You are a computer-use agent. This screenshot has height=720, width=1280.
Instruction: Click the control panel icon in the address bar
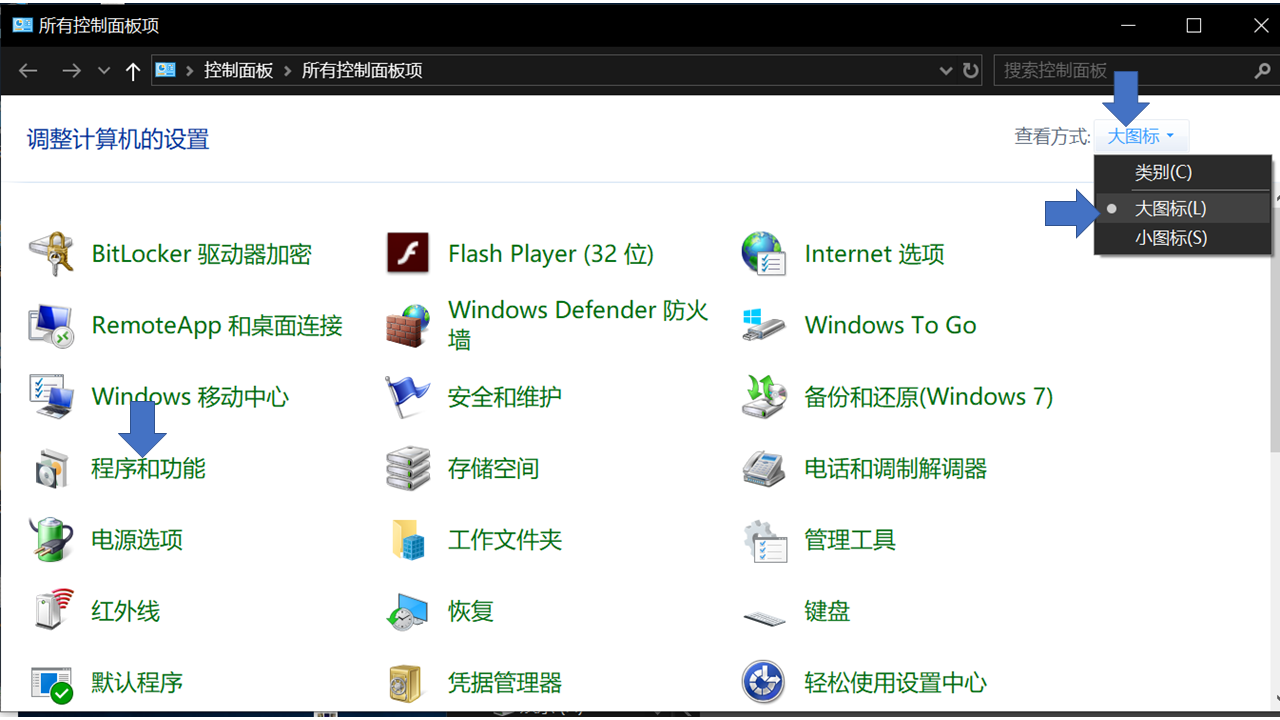166,71
